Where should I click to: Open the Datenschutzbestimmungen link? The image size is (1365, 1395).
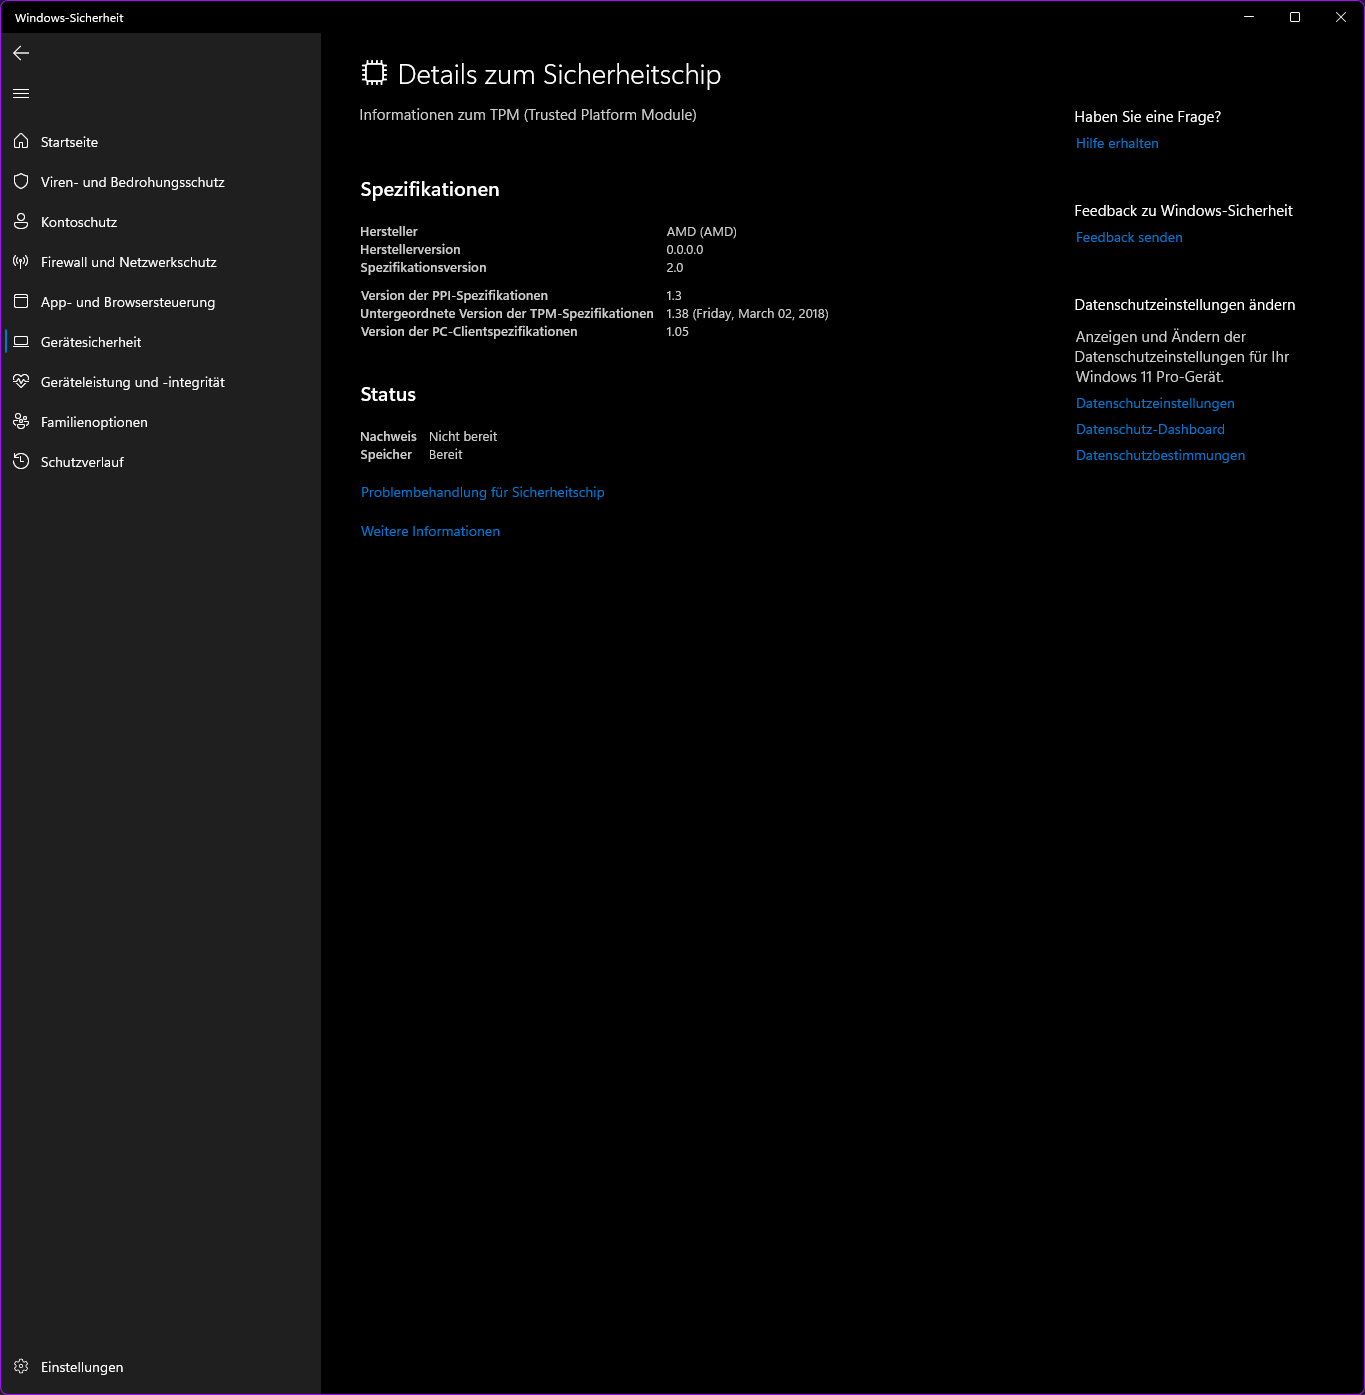click(x=1160, y=455)
